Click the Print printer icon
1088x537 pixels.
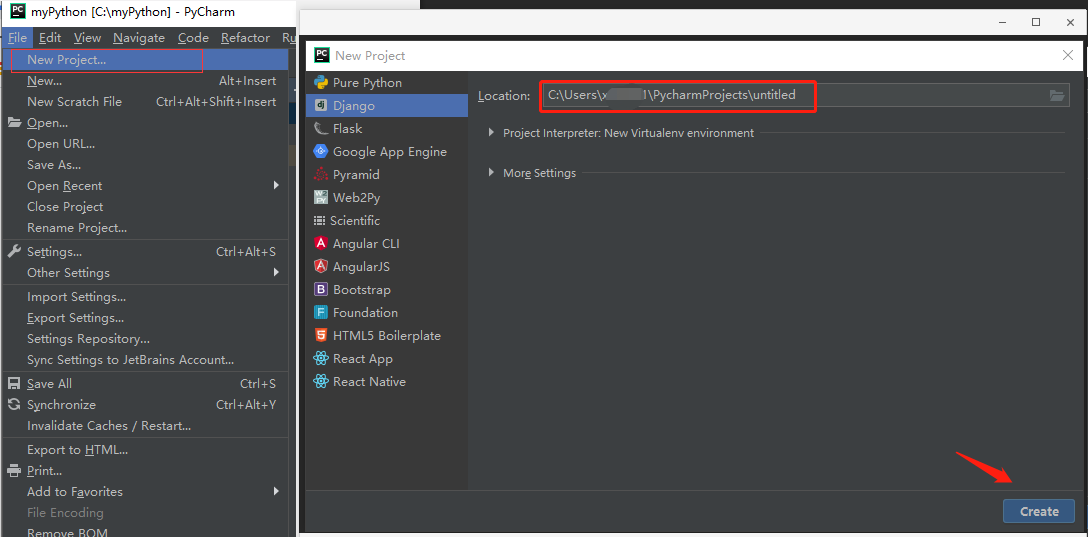[15, 471]
